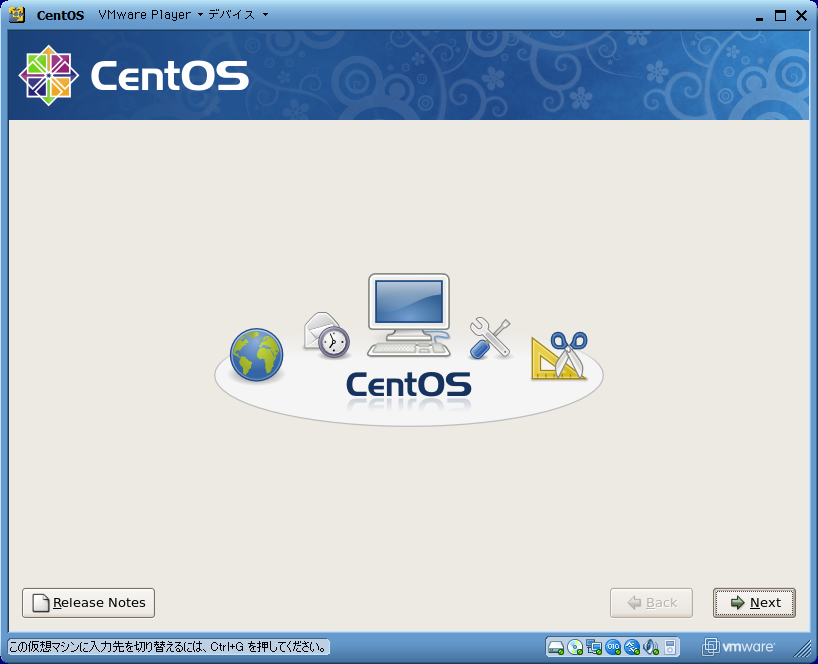Image resolution: width=818 pixels, height=664 pixels.
Task: Open the VMware Player menu
Action: click(150, 15)
